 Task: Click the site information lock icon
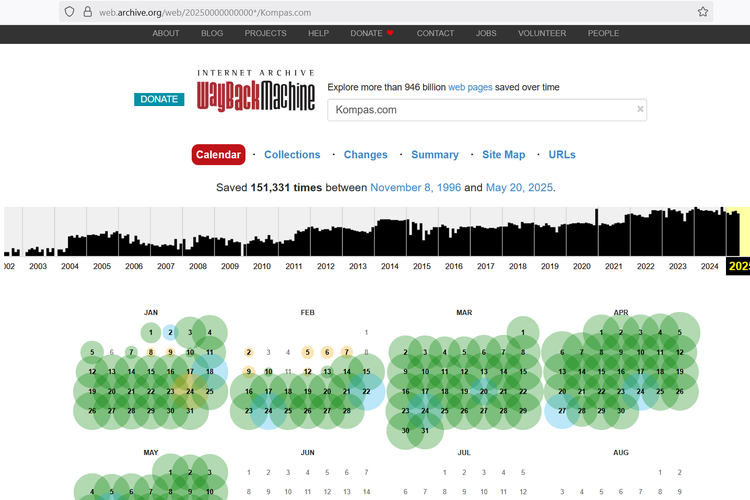tap(88, 12)
